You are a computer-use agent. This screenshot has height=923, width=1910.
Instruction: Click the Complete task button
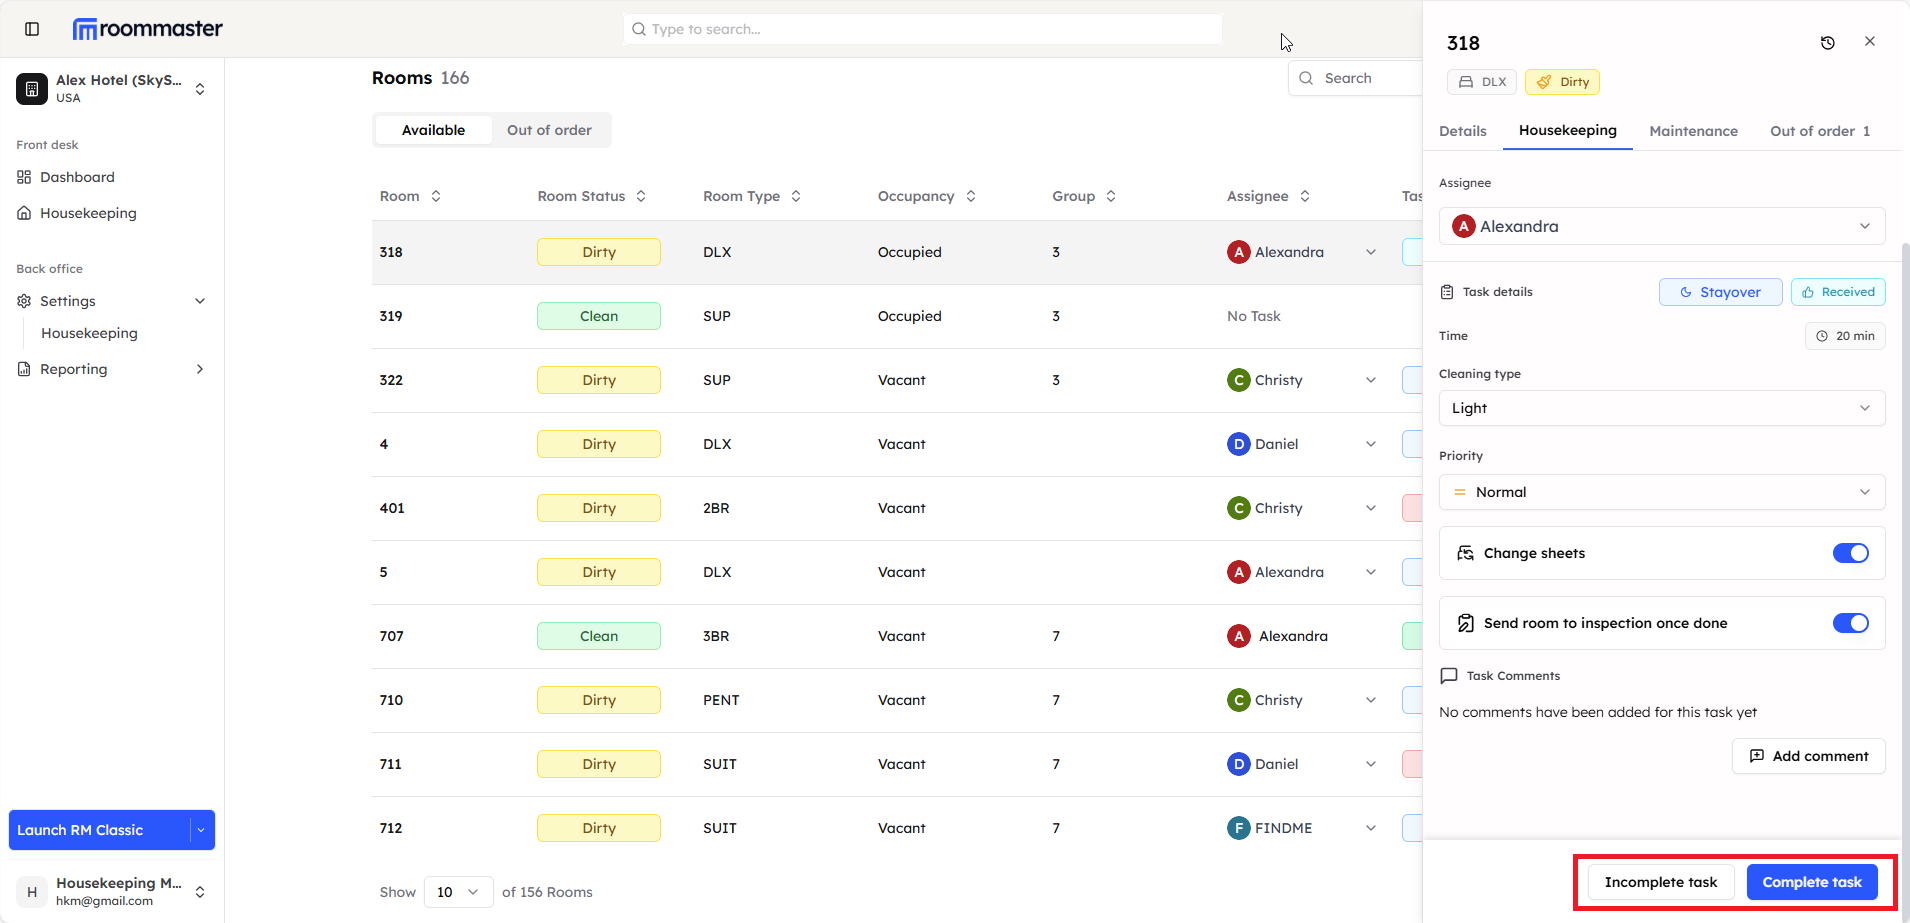(1811, 882)
